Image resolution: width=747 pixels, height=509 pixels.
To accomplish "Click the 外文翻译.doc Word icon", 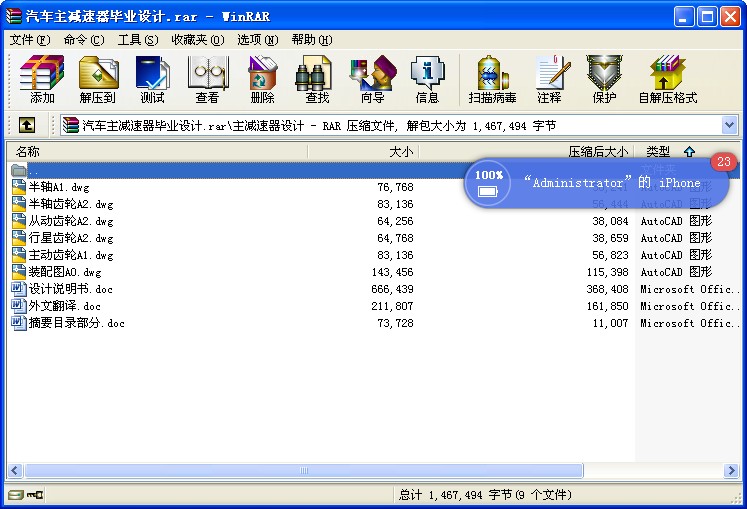I will coord(19,305).
